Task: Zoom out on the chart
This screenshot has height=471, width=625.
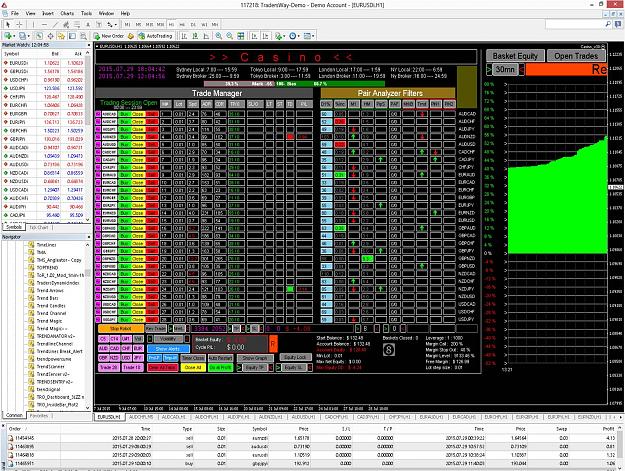Action: click(x=230, y=36)
